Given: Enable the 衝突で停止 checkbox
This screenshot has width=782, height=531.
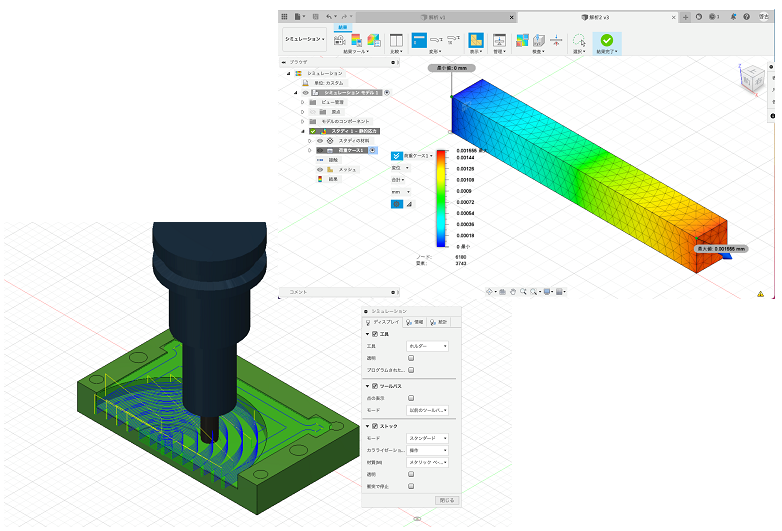Looking at the screenshot, I should coord(411,486).
